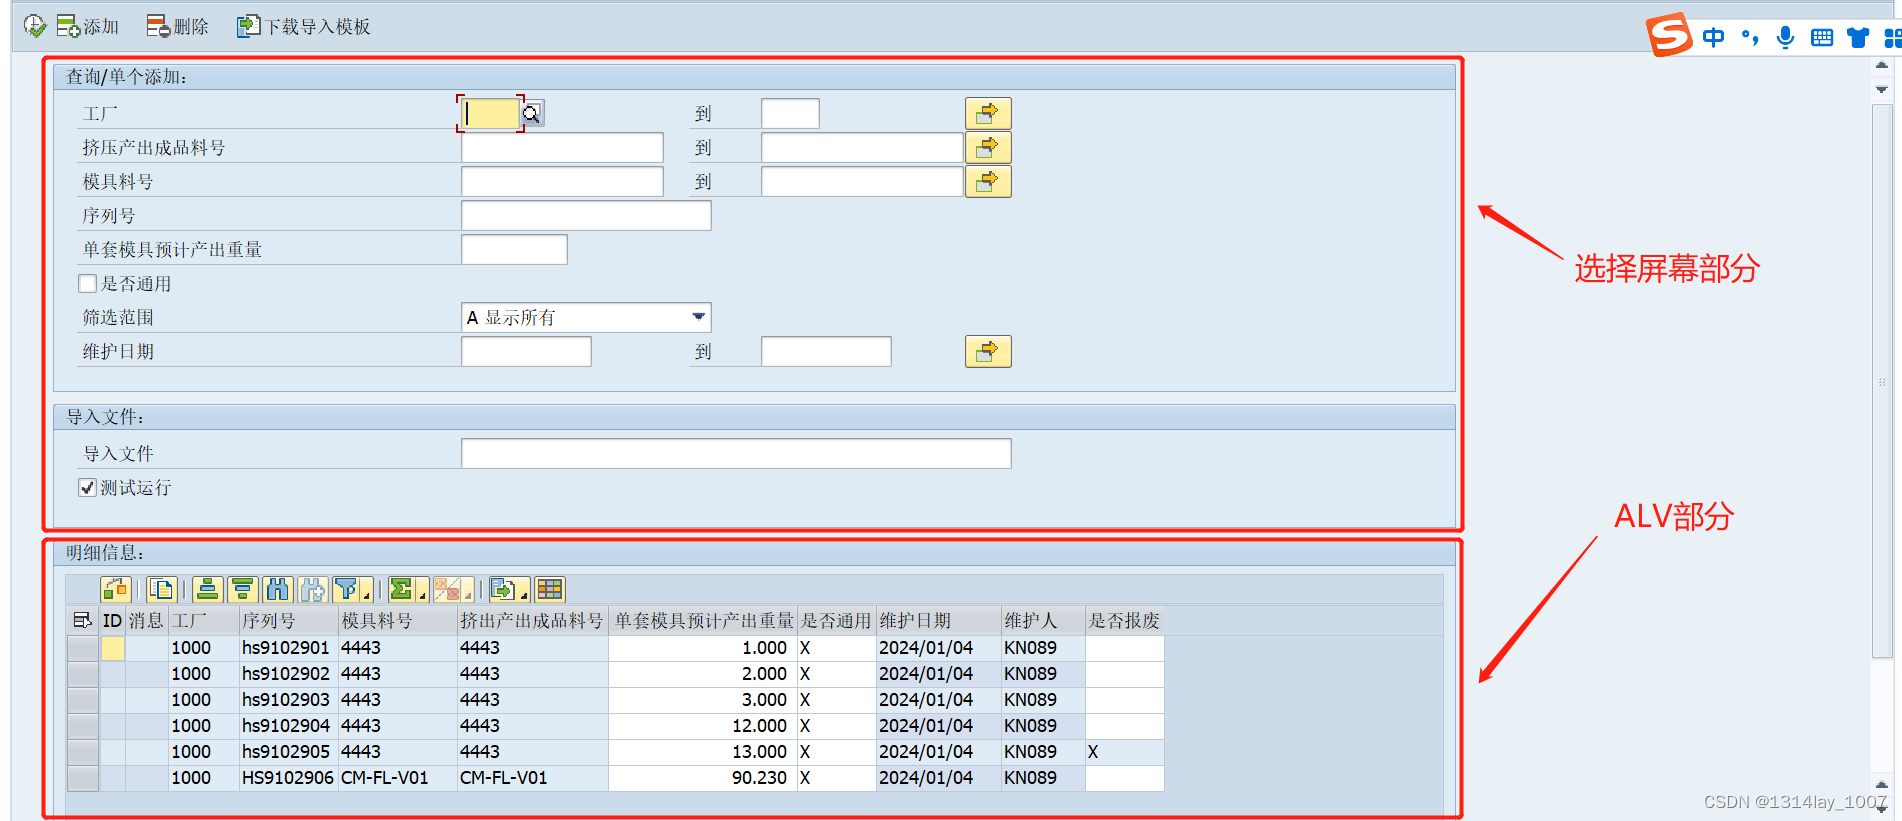Select the row selector for HS9102906
Viewport: 1902px width, 821px height.
click(x=83, y=778)
